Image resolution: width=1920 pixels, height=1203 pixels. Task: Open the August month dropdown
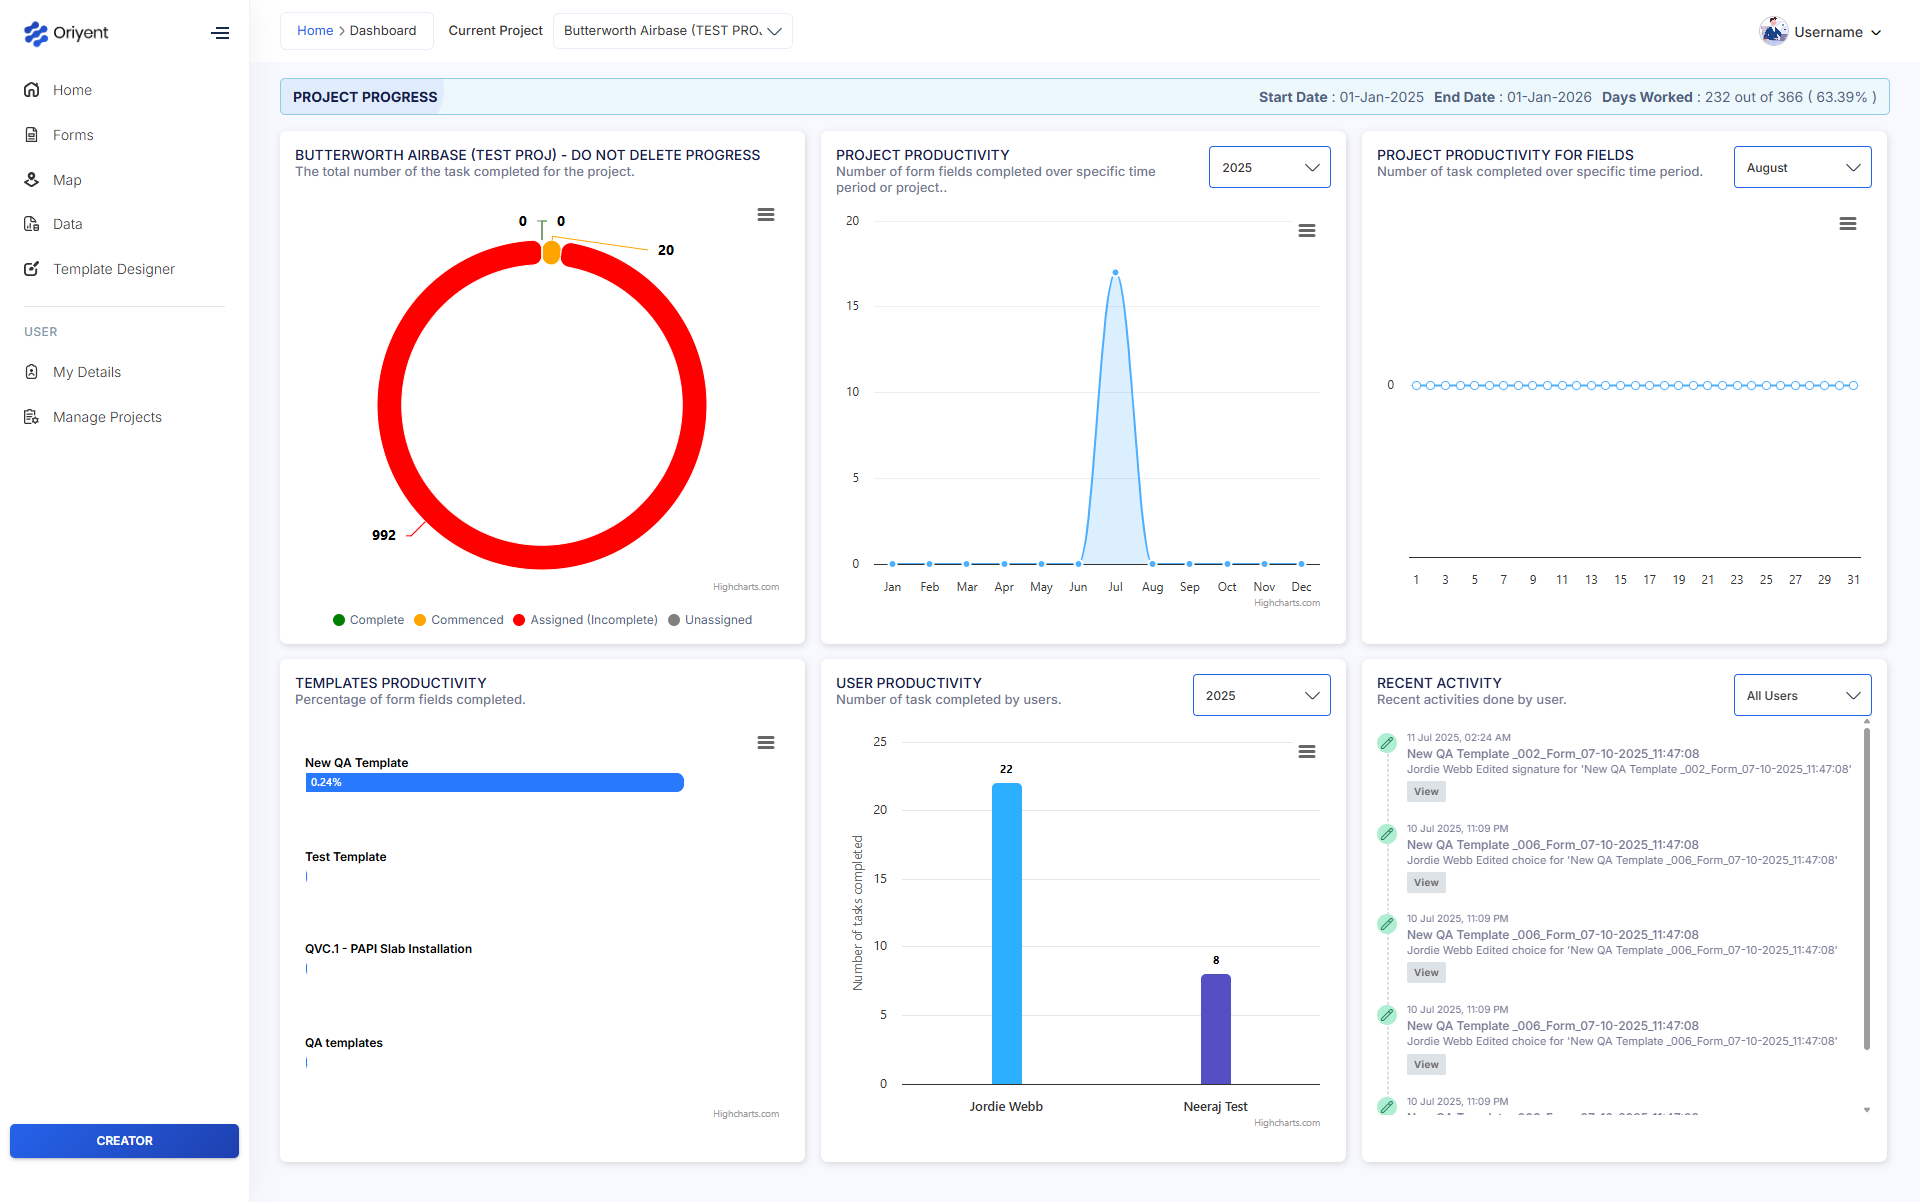[x=1802, y=167]
